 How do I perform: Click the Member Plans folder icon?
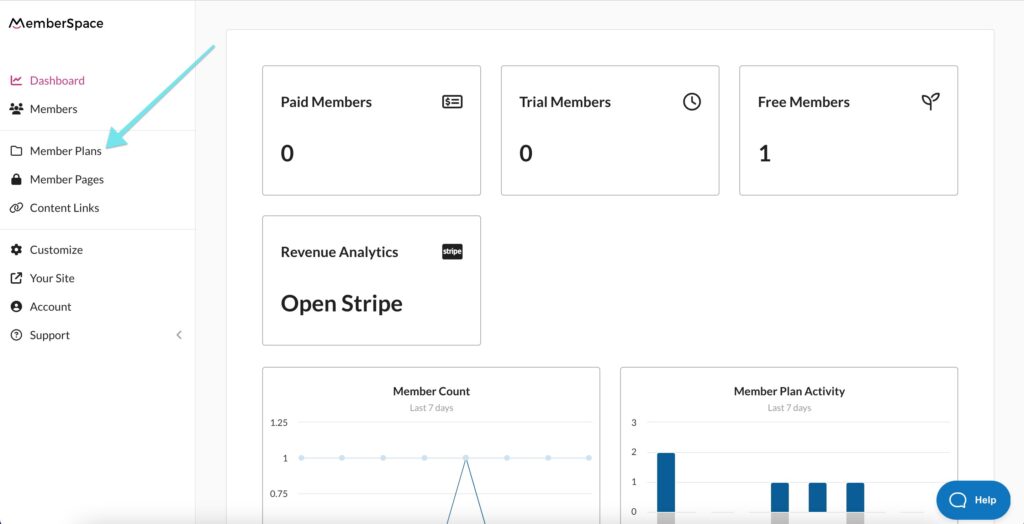click(x=16, y=151)
